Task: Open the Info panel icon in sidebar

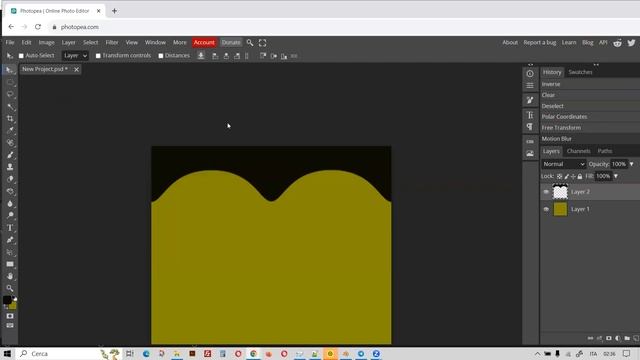Action: pos(530,74)
